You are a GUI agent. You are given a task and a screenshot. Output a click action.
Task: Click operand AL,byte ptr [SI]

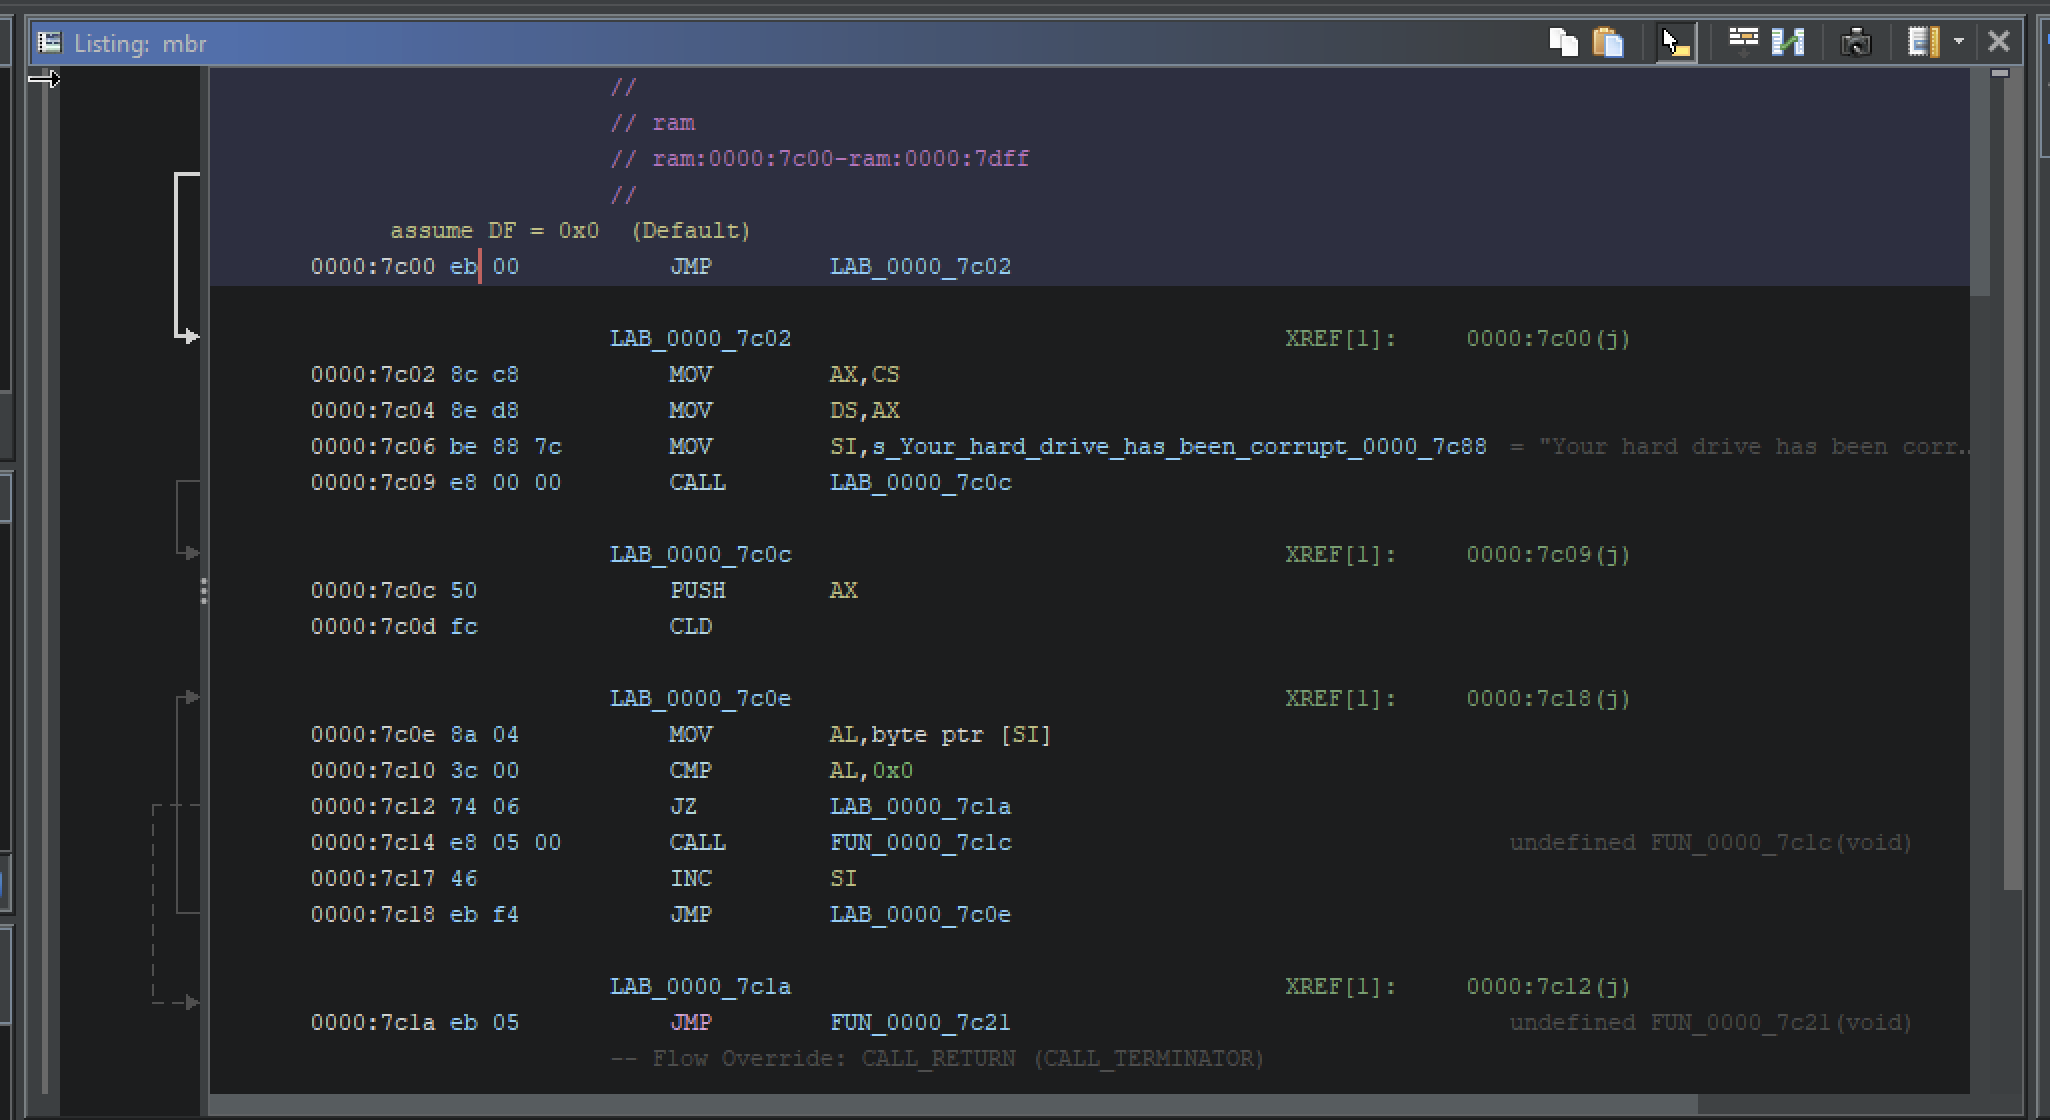coord(940,734)
